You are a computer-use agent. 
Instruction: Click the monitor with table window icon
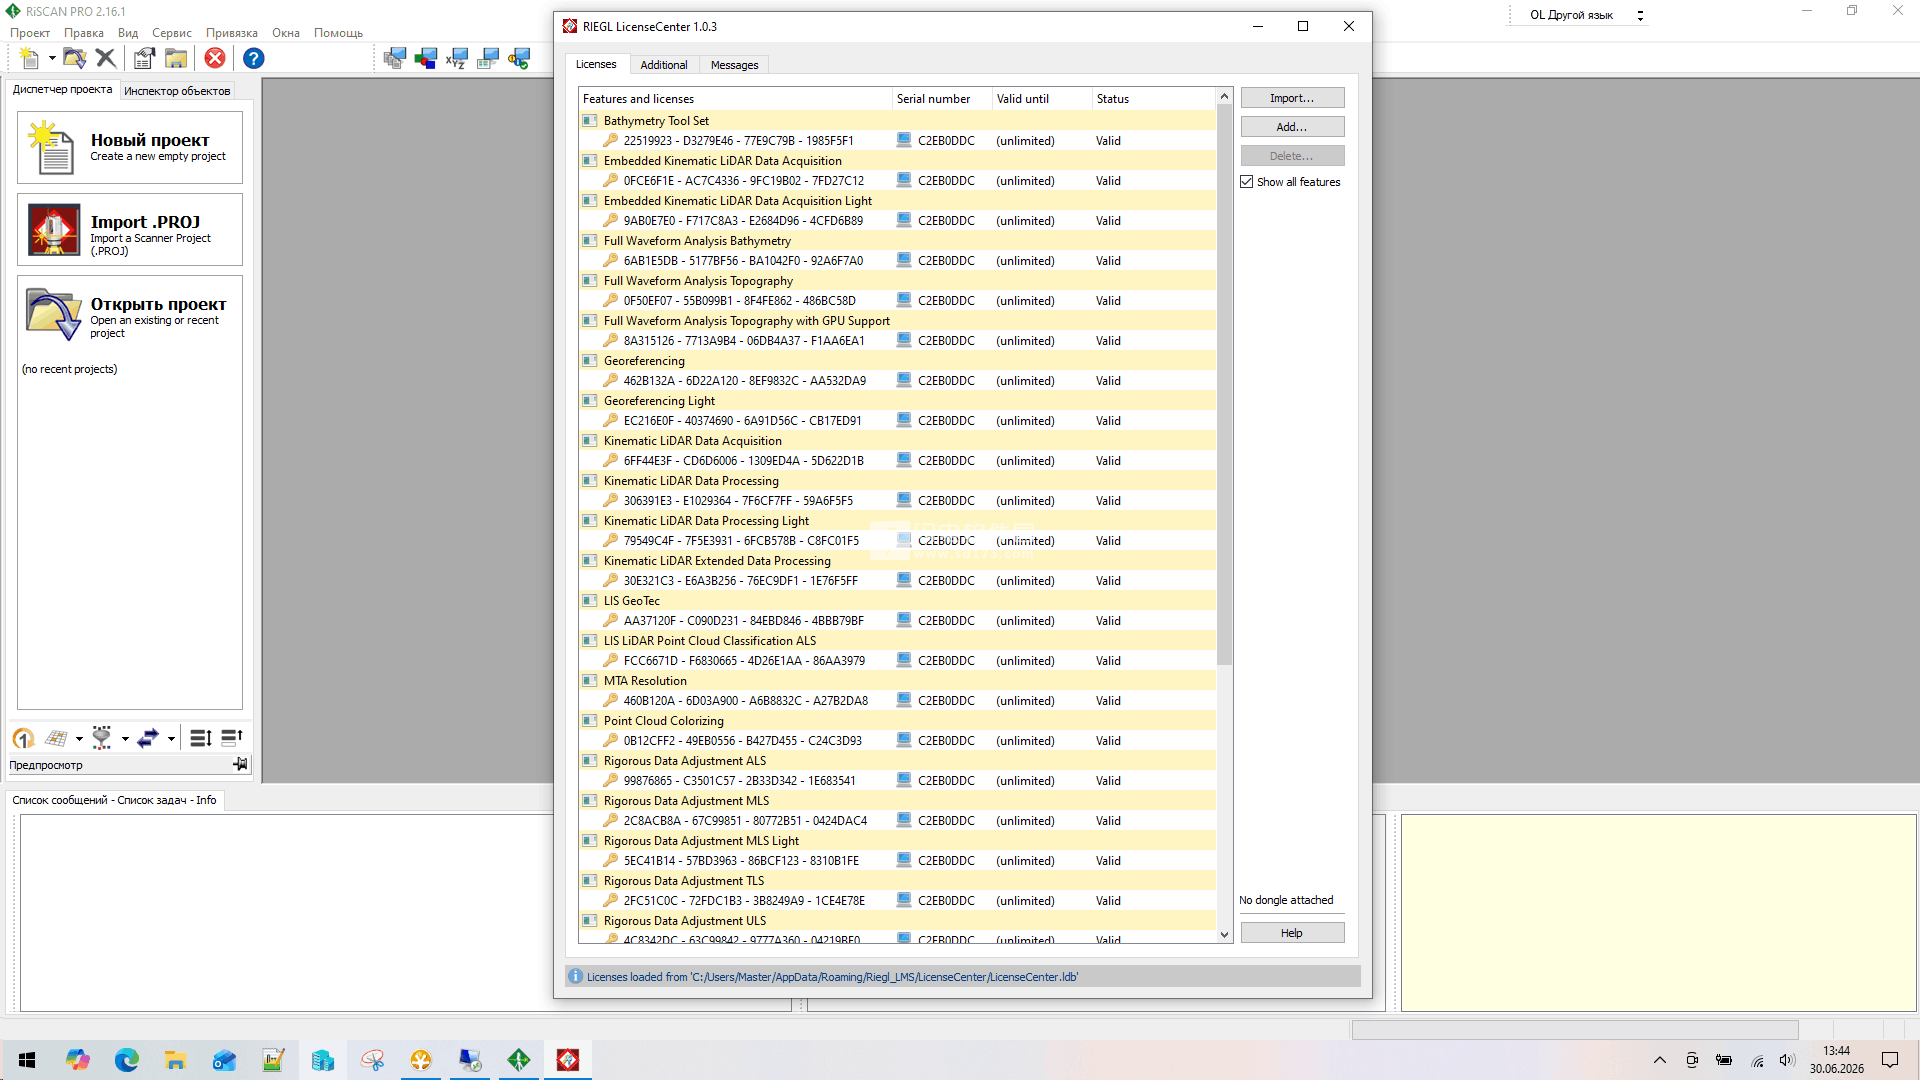click(x=488, y=59)
